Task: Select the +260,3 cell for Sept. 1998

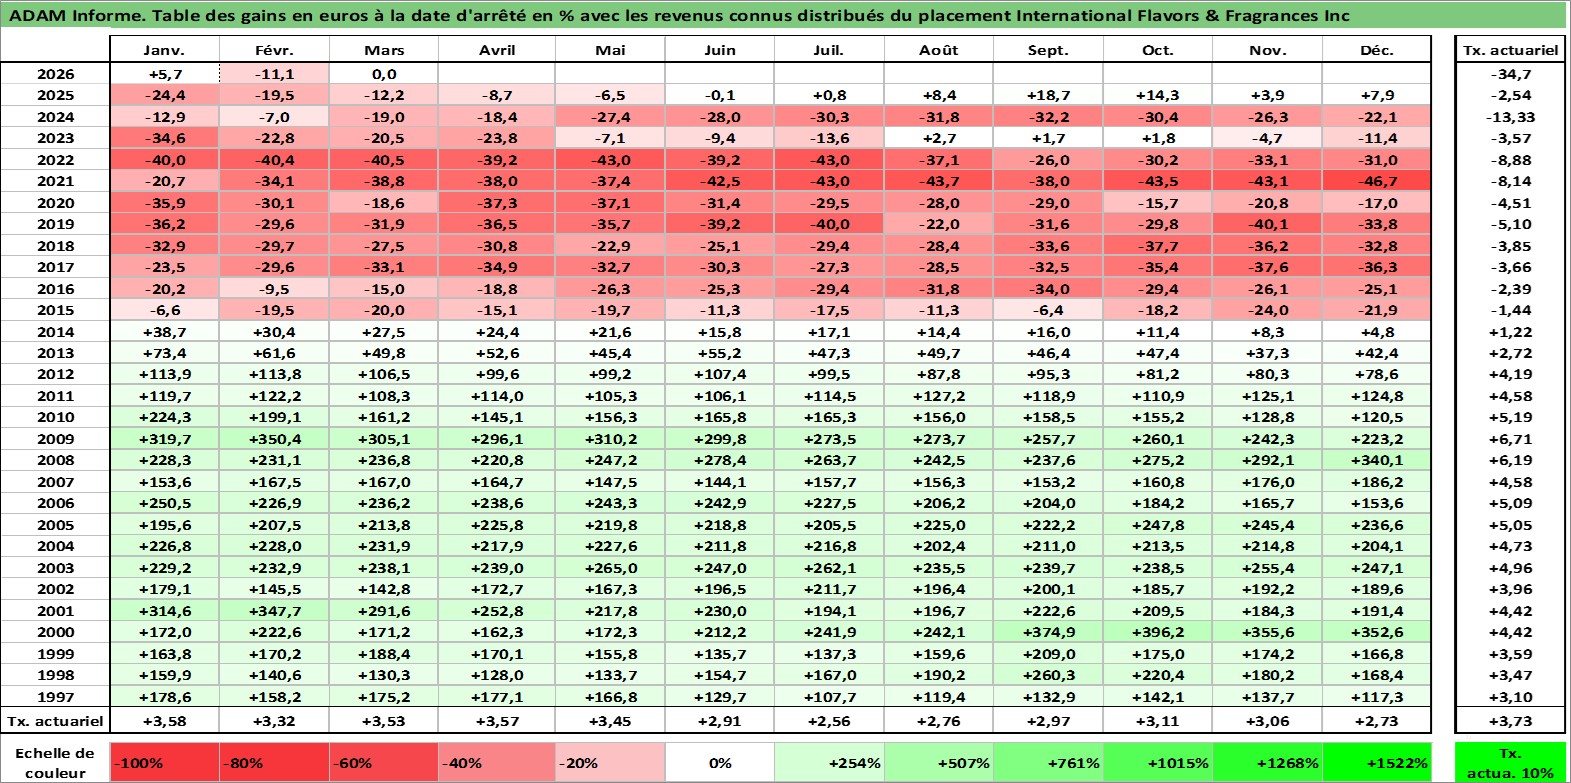Action: point(1048,675)
